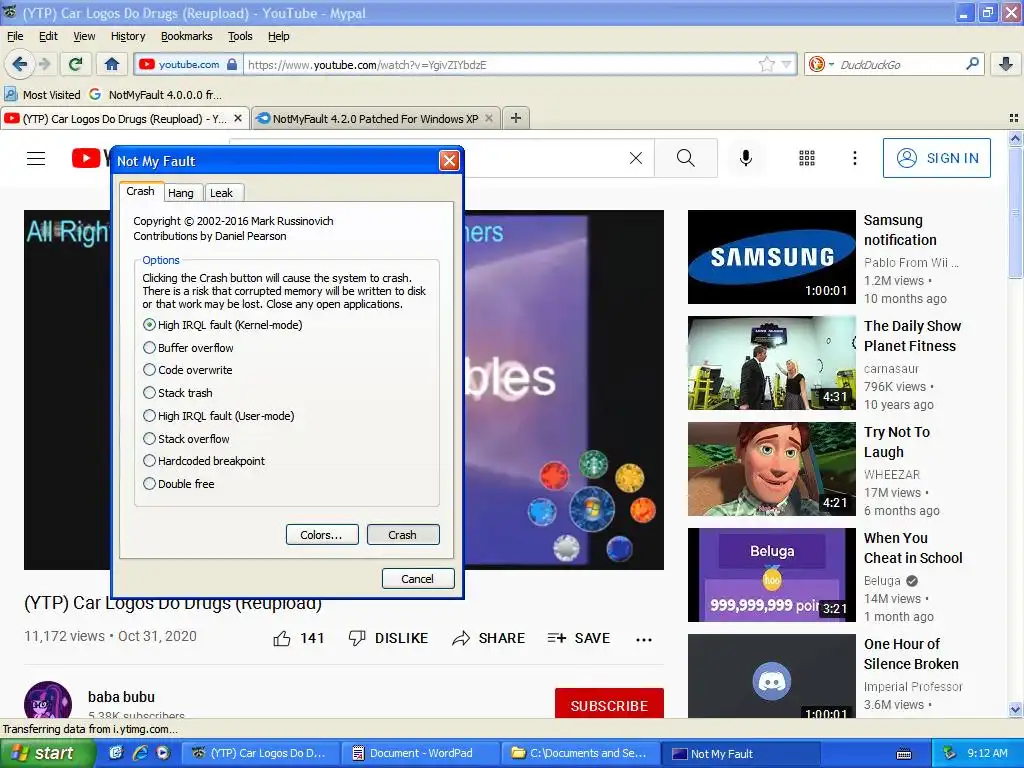1024x768 pixels.
Task: Open the baba bubu channel avatar
Action: pyautogui.click(x=48, y=700)
